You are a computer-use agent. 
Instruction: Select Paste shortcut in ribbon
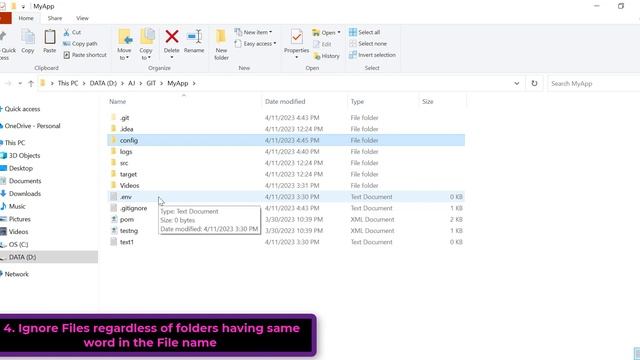[x=85, y=55]
